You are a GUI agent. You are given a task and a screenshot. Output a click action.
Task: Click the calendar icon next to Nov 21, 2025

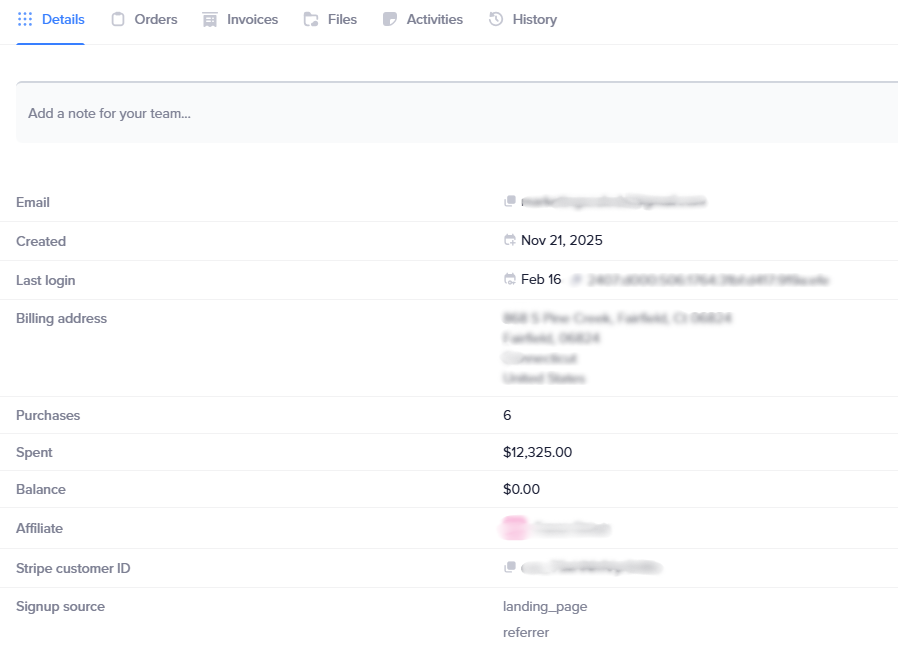point(510,241)
